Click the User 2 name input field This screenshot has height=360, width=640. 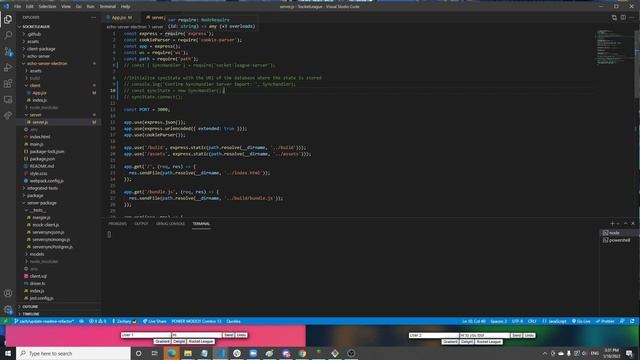[433, 335]
